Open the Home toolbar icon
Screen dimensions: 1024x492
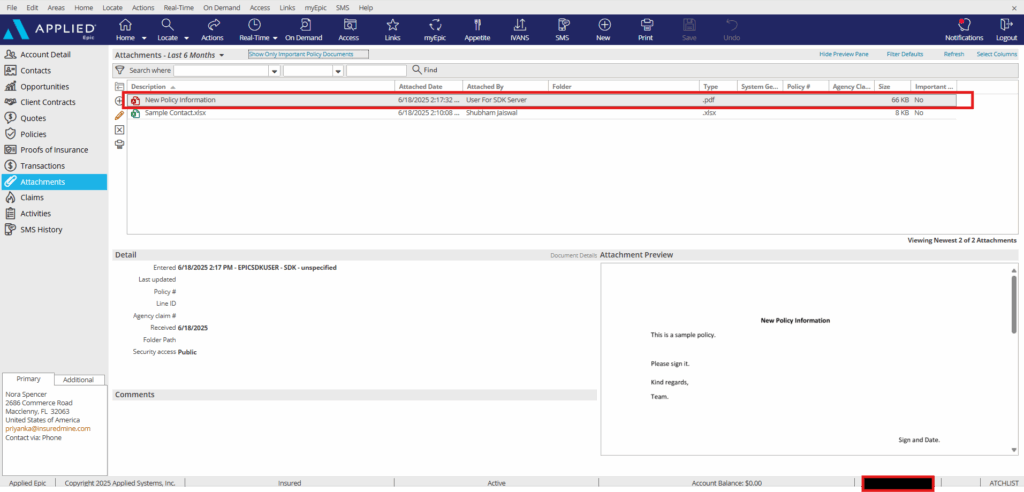(125, 25)
